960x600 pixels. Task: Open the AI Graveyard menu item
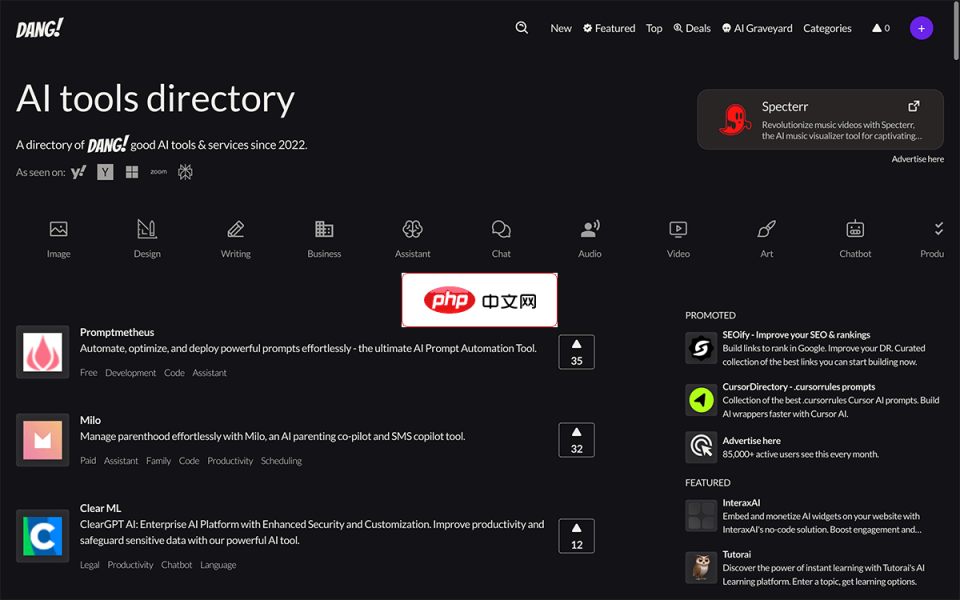point(757,28)
